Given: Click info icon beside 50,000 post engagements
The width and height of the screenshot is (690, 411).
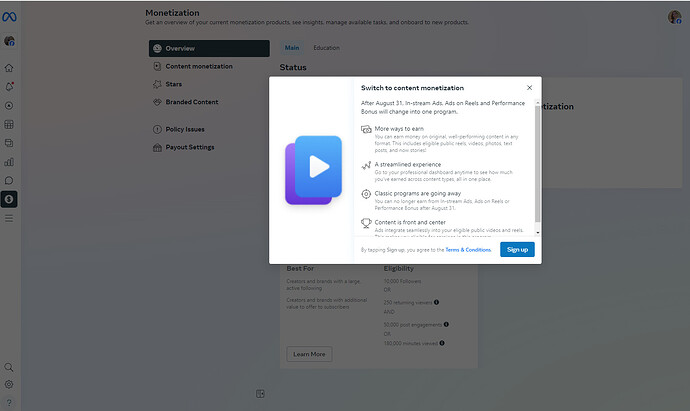Looking at the screenshot, I should pos(446,324).
